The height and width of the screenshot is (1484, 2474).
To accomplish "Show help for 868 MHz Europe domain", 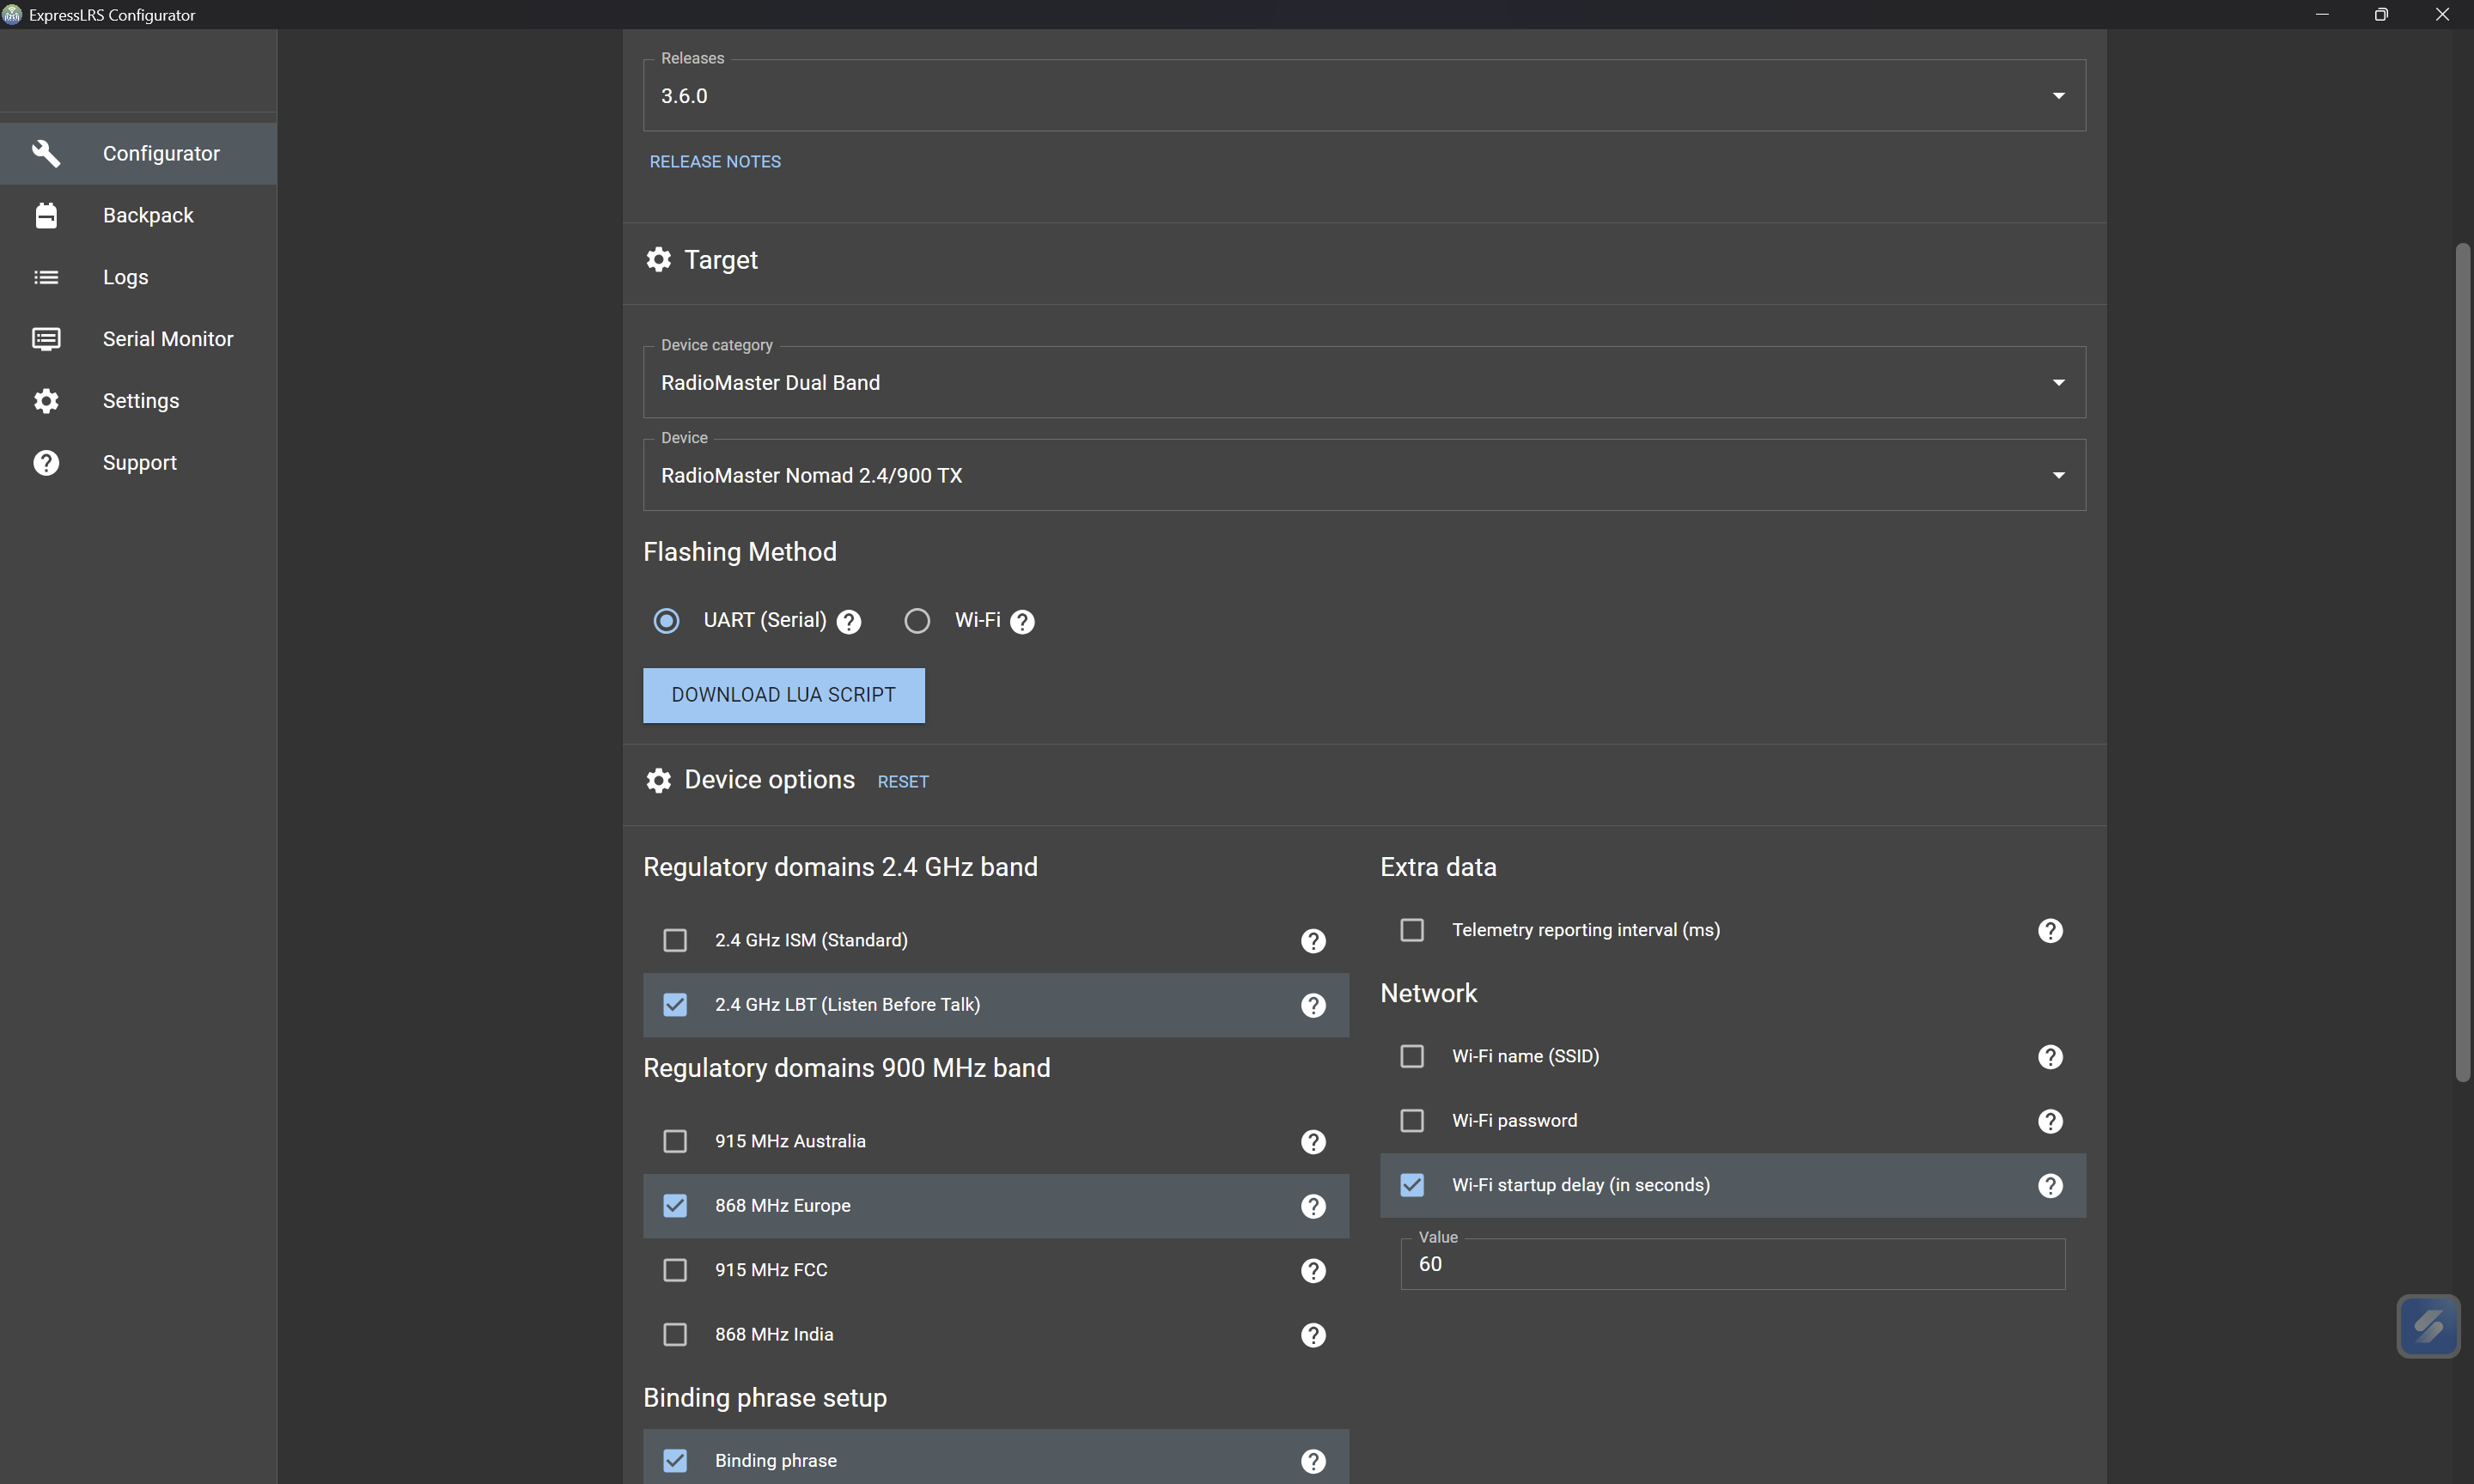I will click(x=1313, y=1206).
